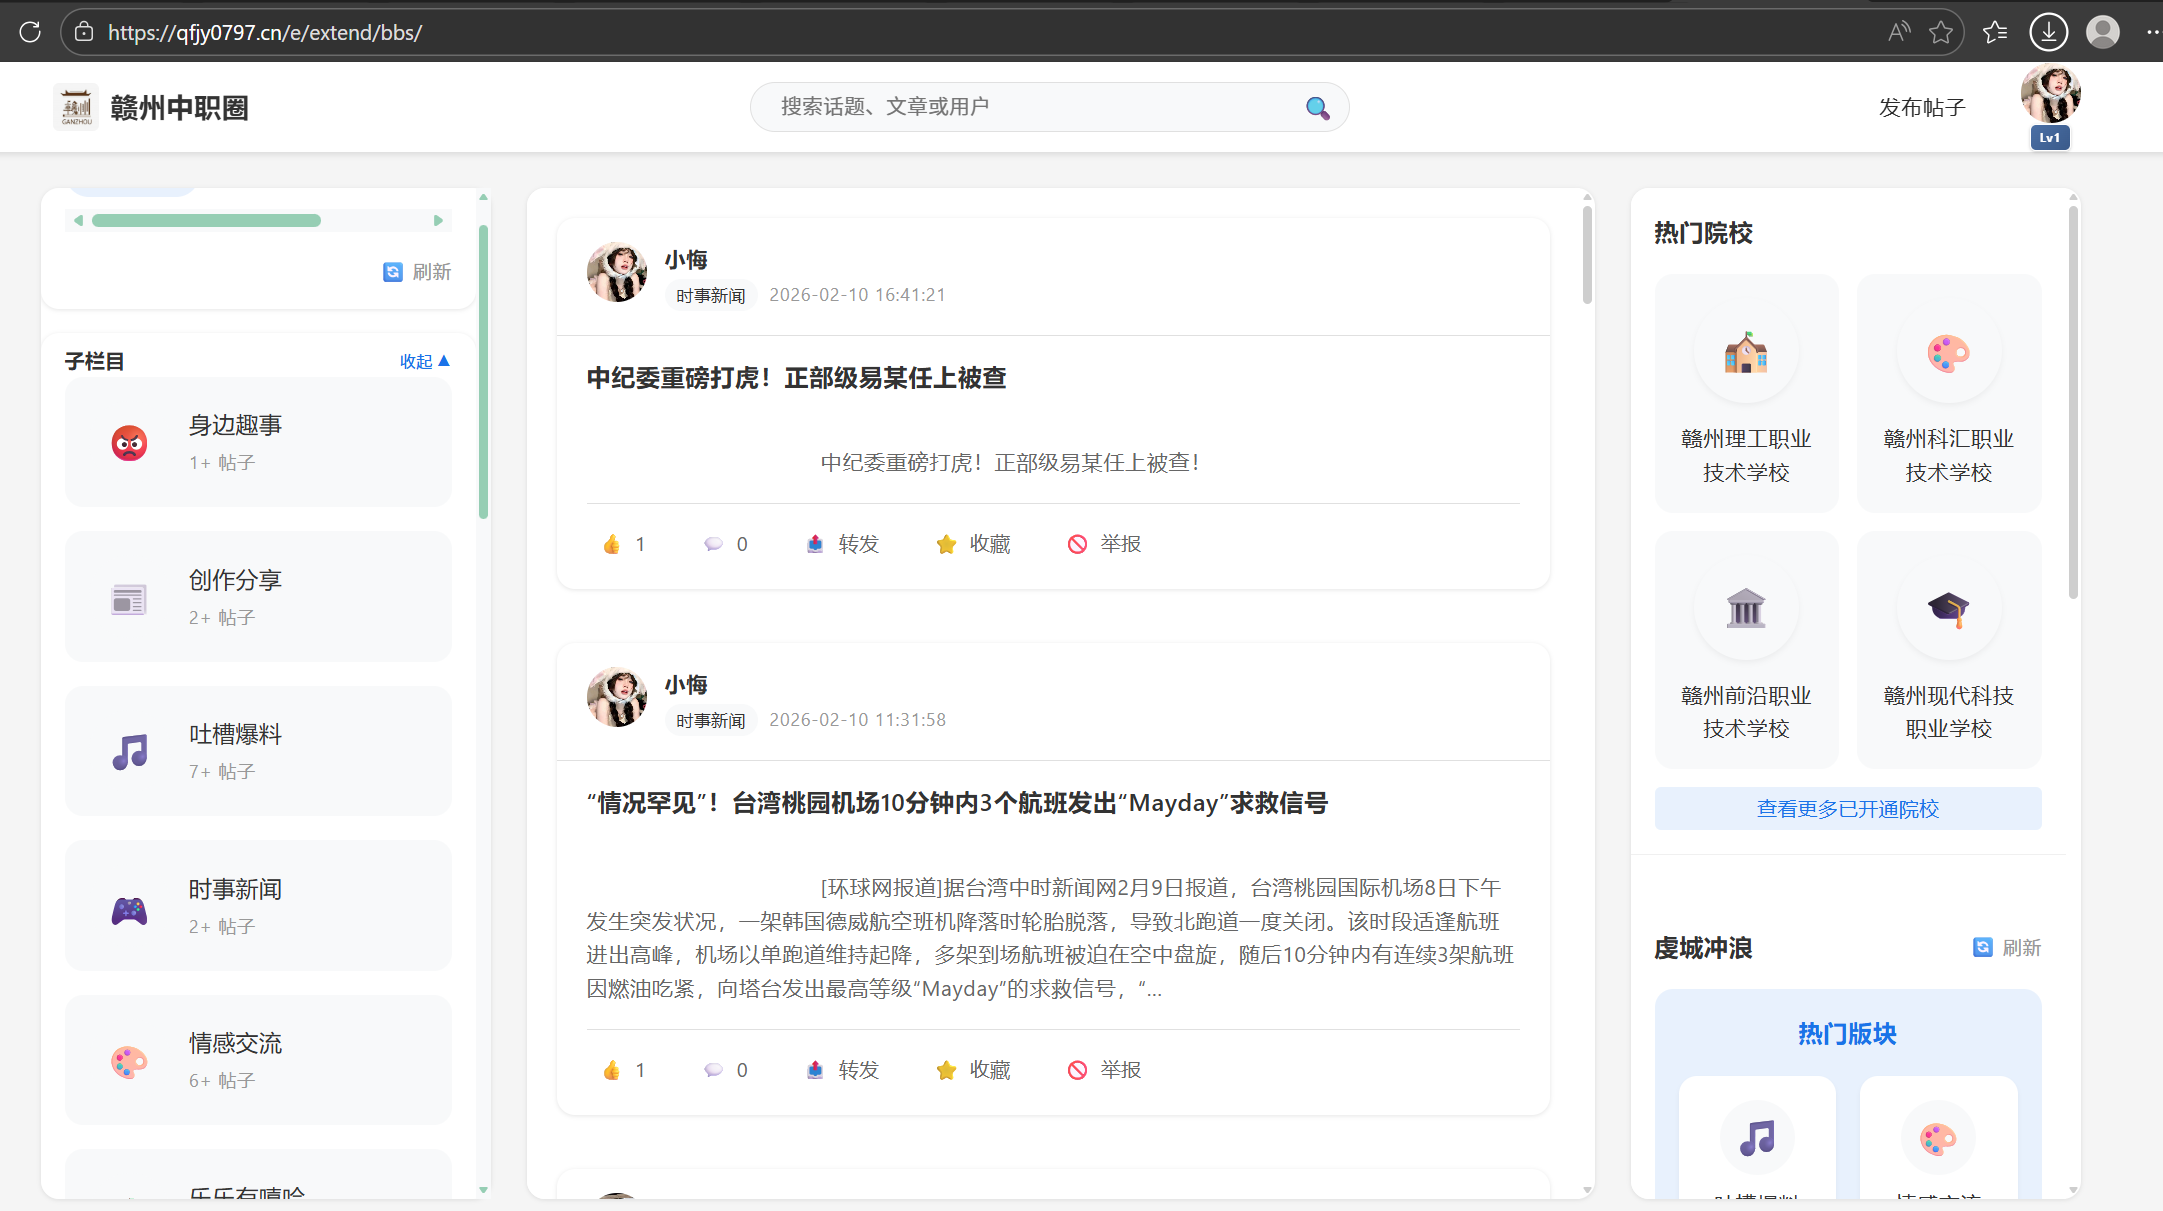Image resolution: width=2163 pixels, height=1211 pixels.
Task: Click the search magnifier icon
Action: point(1317,108)
